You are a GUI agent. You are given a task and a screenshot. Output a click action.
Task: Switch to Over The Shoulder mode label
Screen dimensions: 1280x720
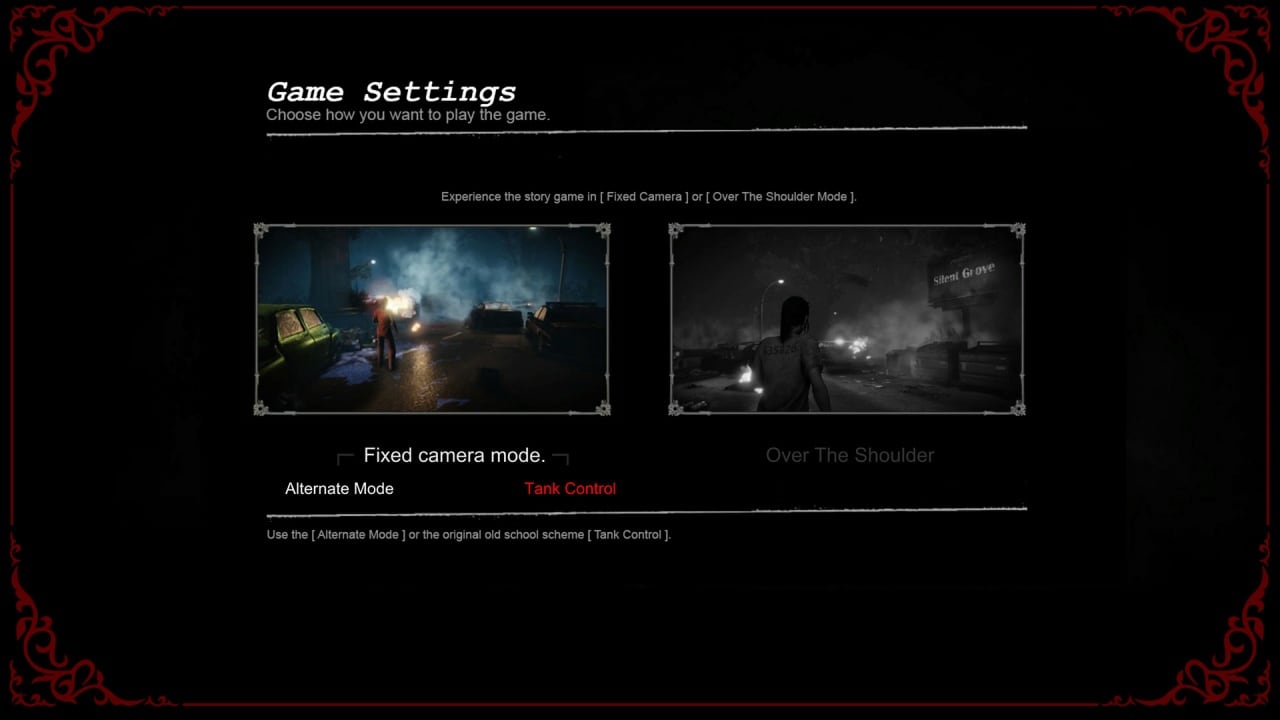click(x=849, y=455)
